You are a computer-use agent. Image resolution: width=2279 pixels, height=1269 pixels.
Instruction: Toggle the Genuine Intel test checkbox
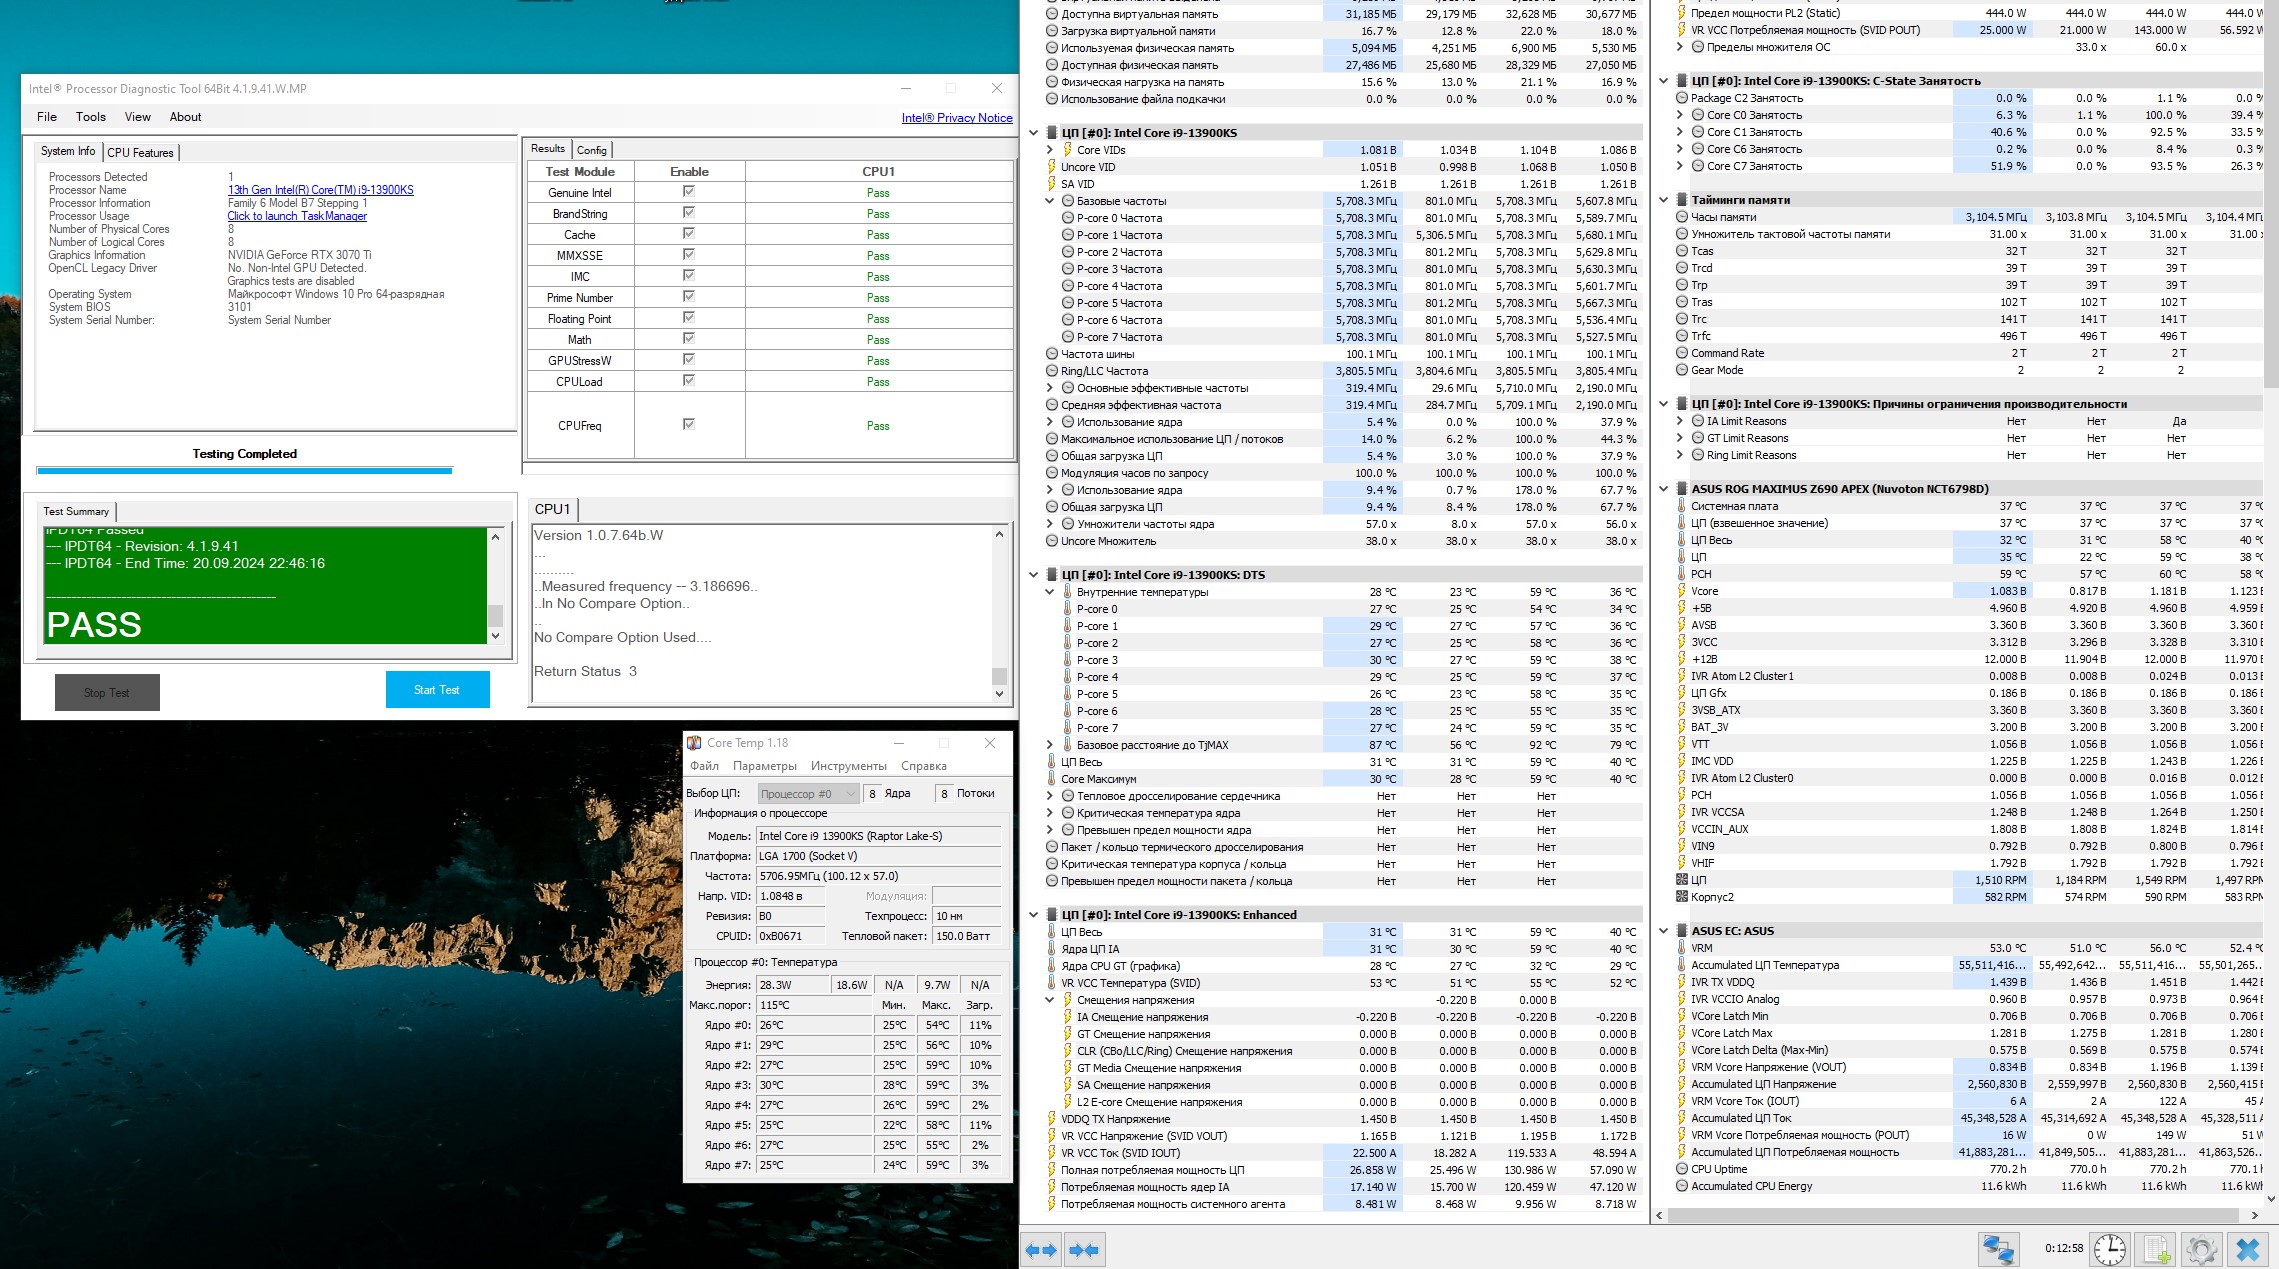pos(688,191)
